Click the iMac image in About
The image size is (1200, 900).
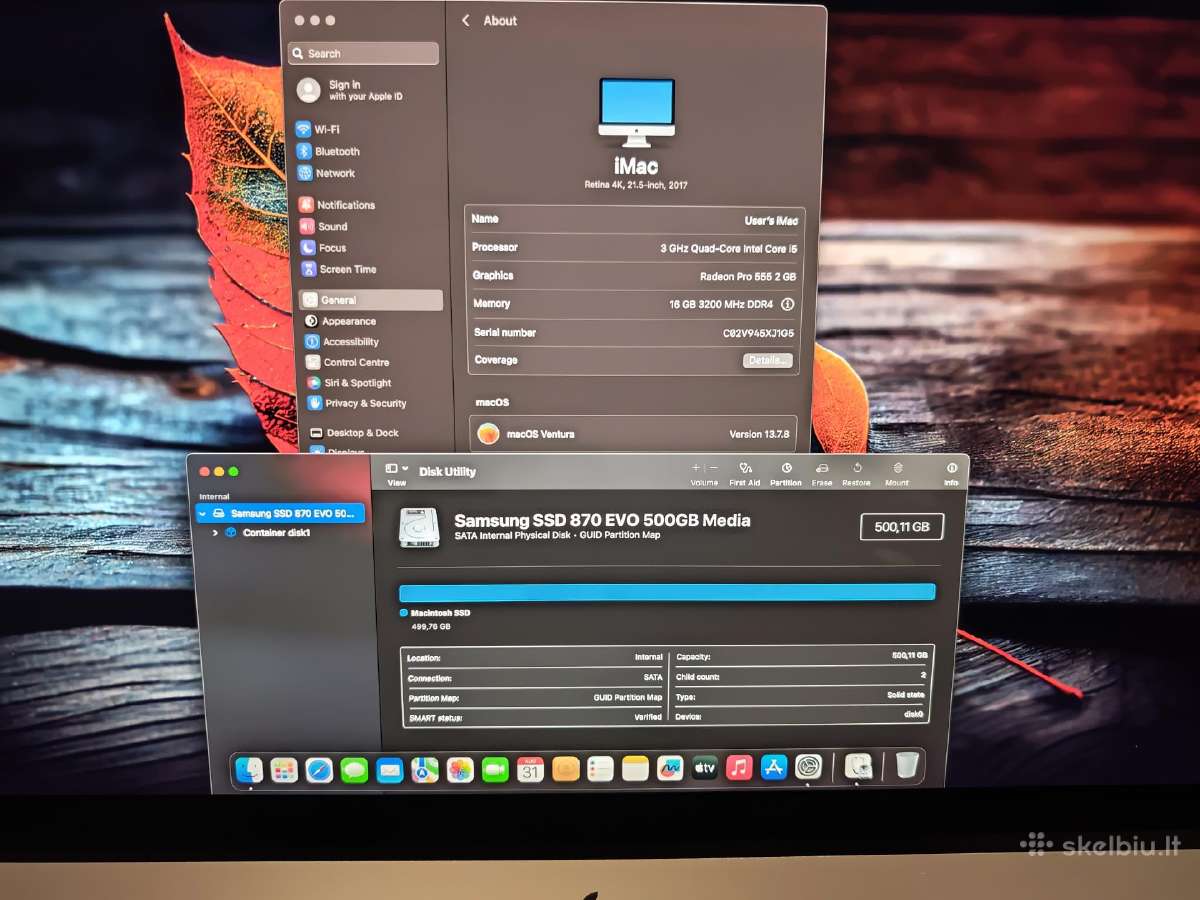pyautogui.click(x=637, y=112)
